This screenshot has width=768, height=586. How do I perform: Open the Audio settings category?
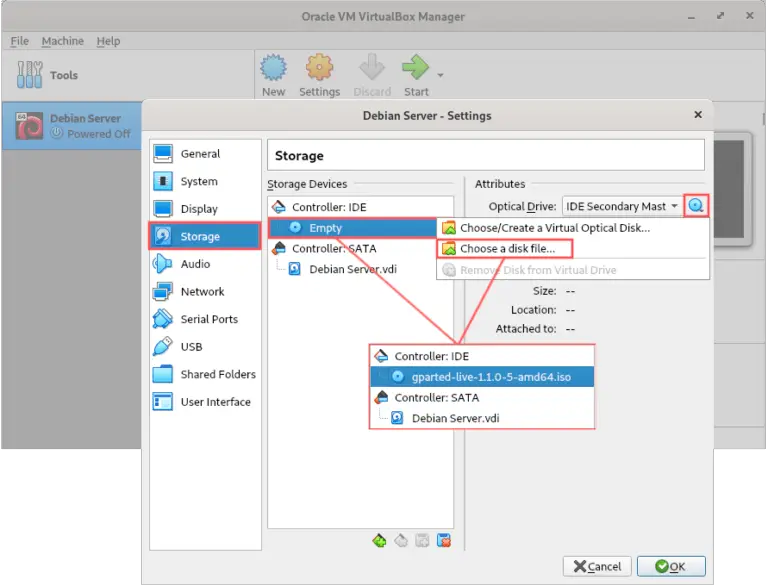(195, 264)
